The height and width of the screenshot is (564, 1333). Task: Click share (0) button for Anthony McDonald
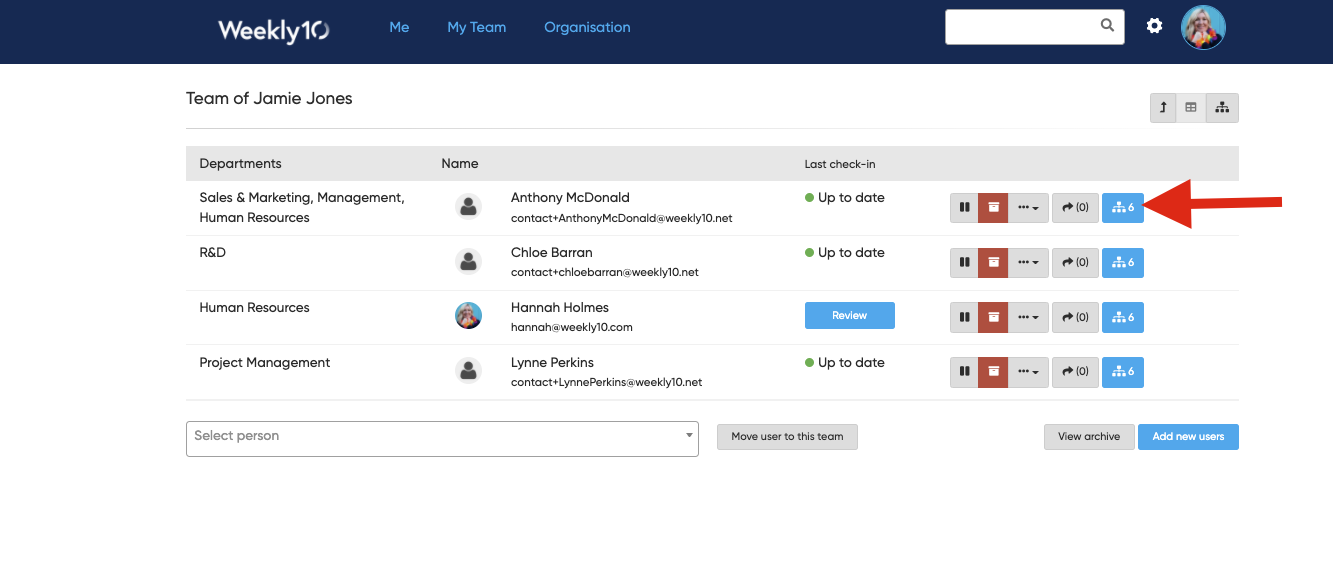(1075, 207)
